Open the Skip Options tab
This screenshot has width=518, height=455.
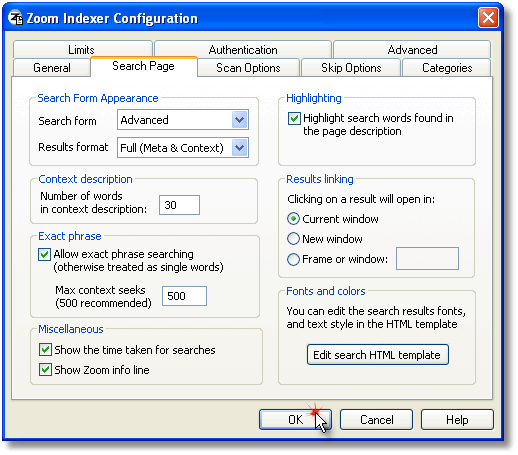[351, 68]
